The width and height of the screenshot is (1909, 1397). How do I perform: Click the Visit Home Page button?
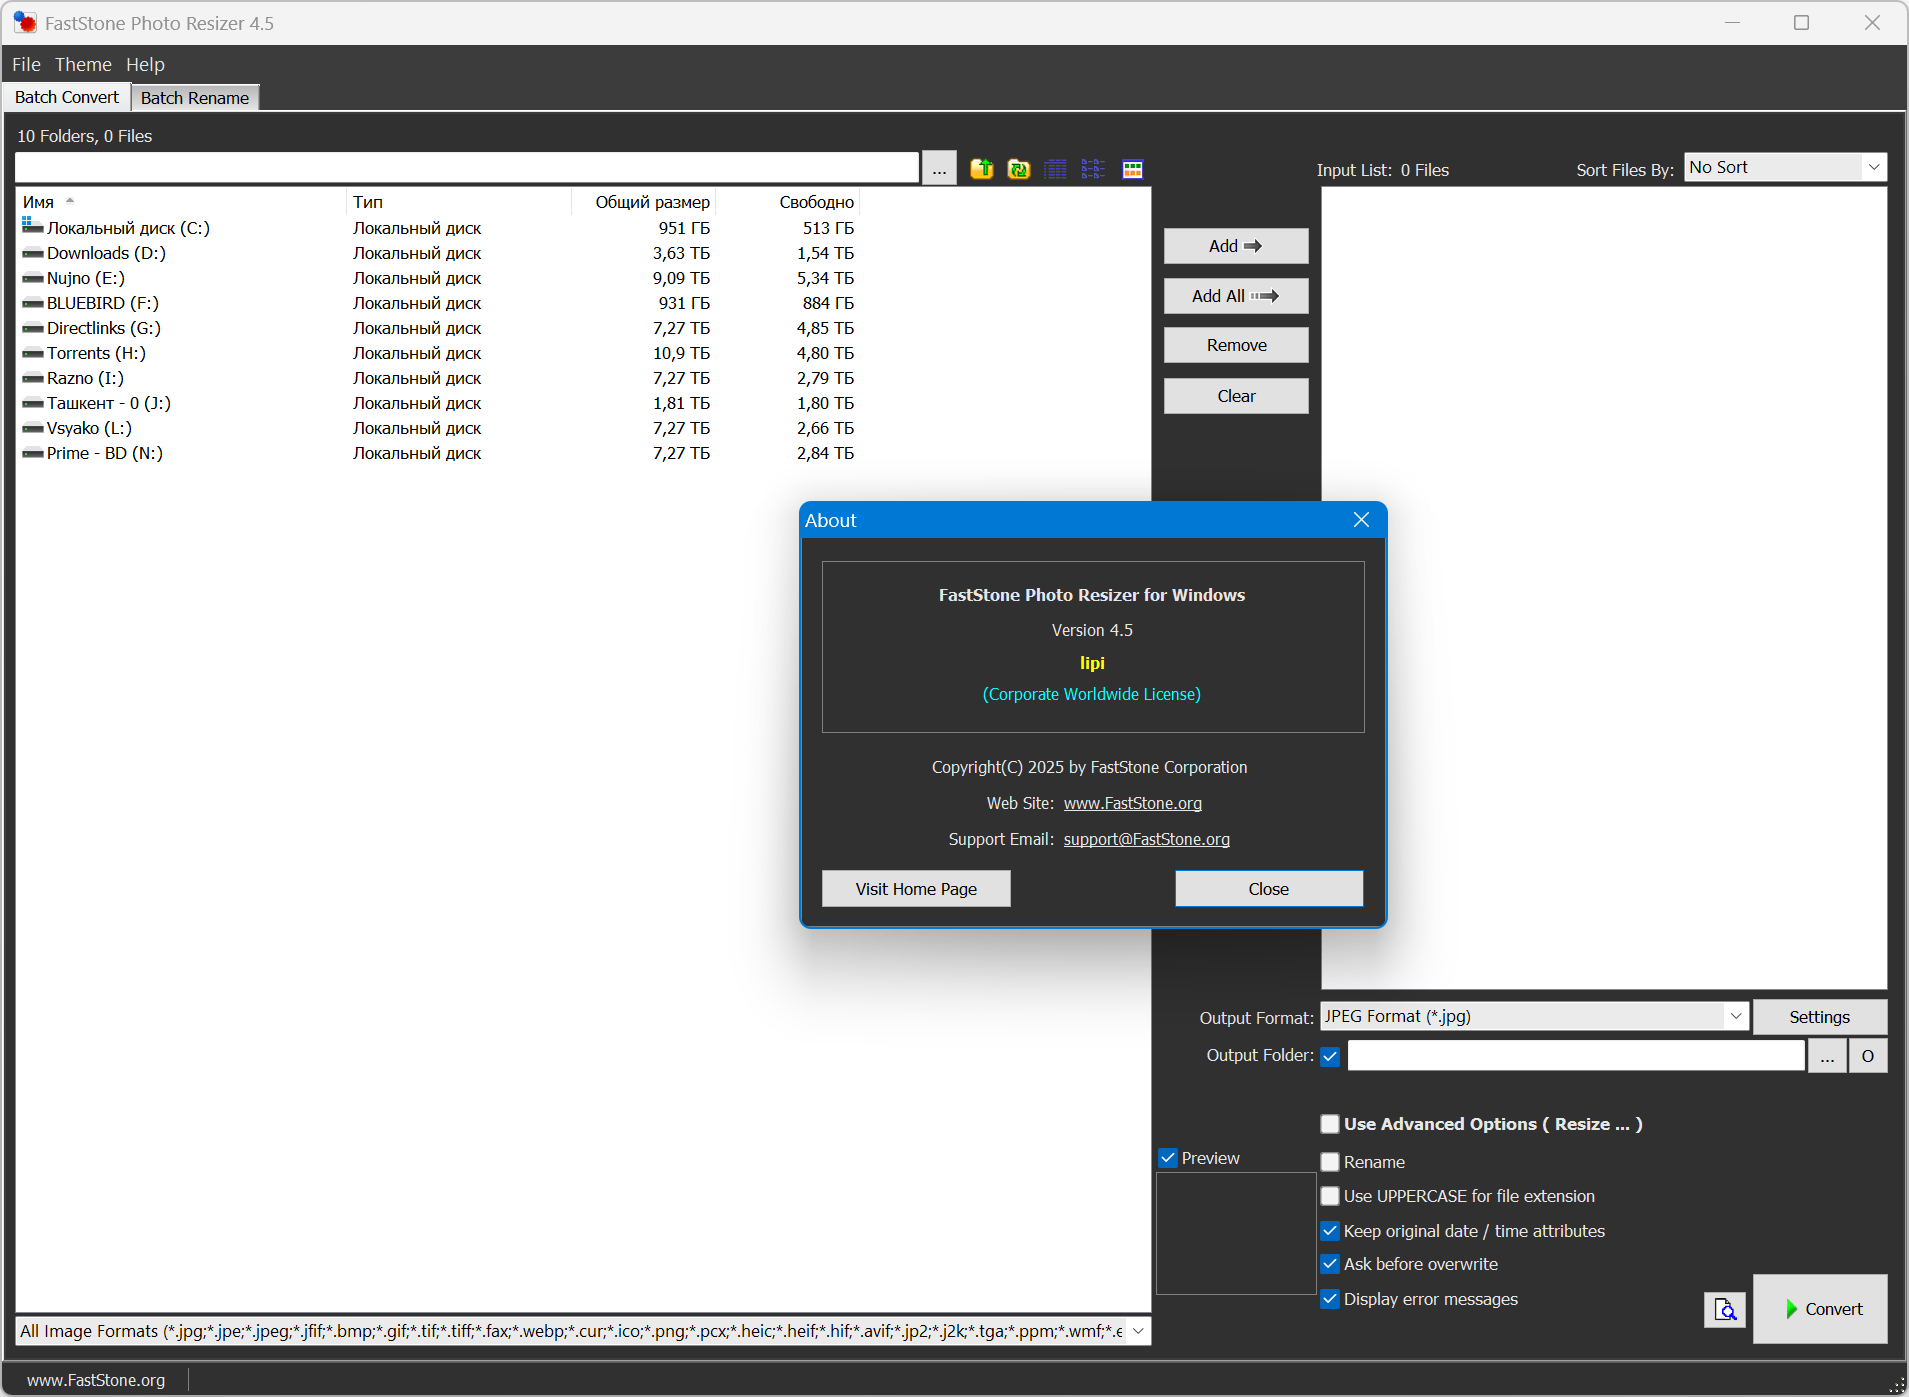click(x=916, y=889)
